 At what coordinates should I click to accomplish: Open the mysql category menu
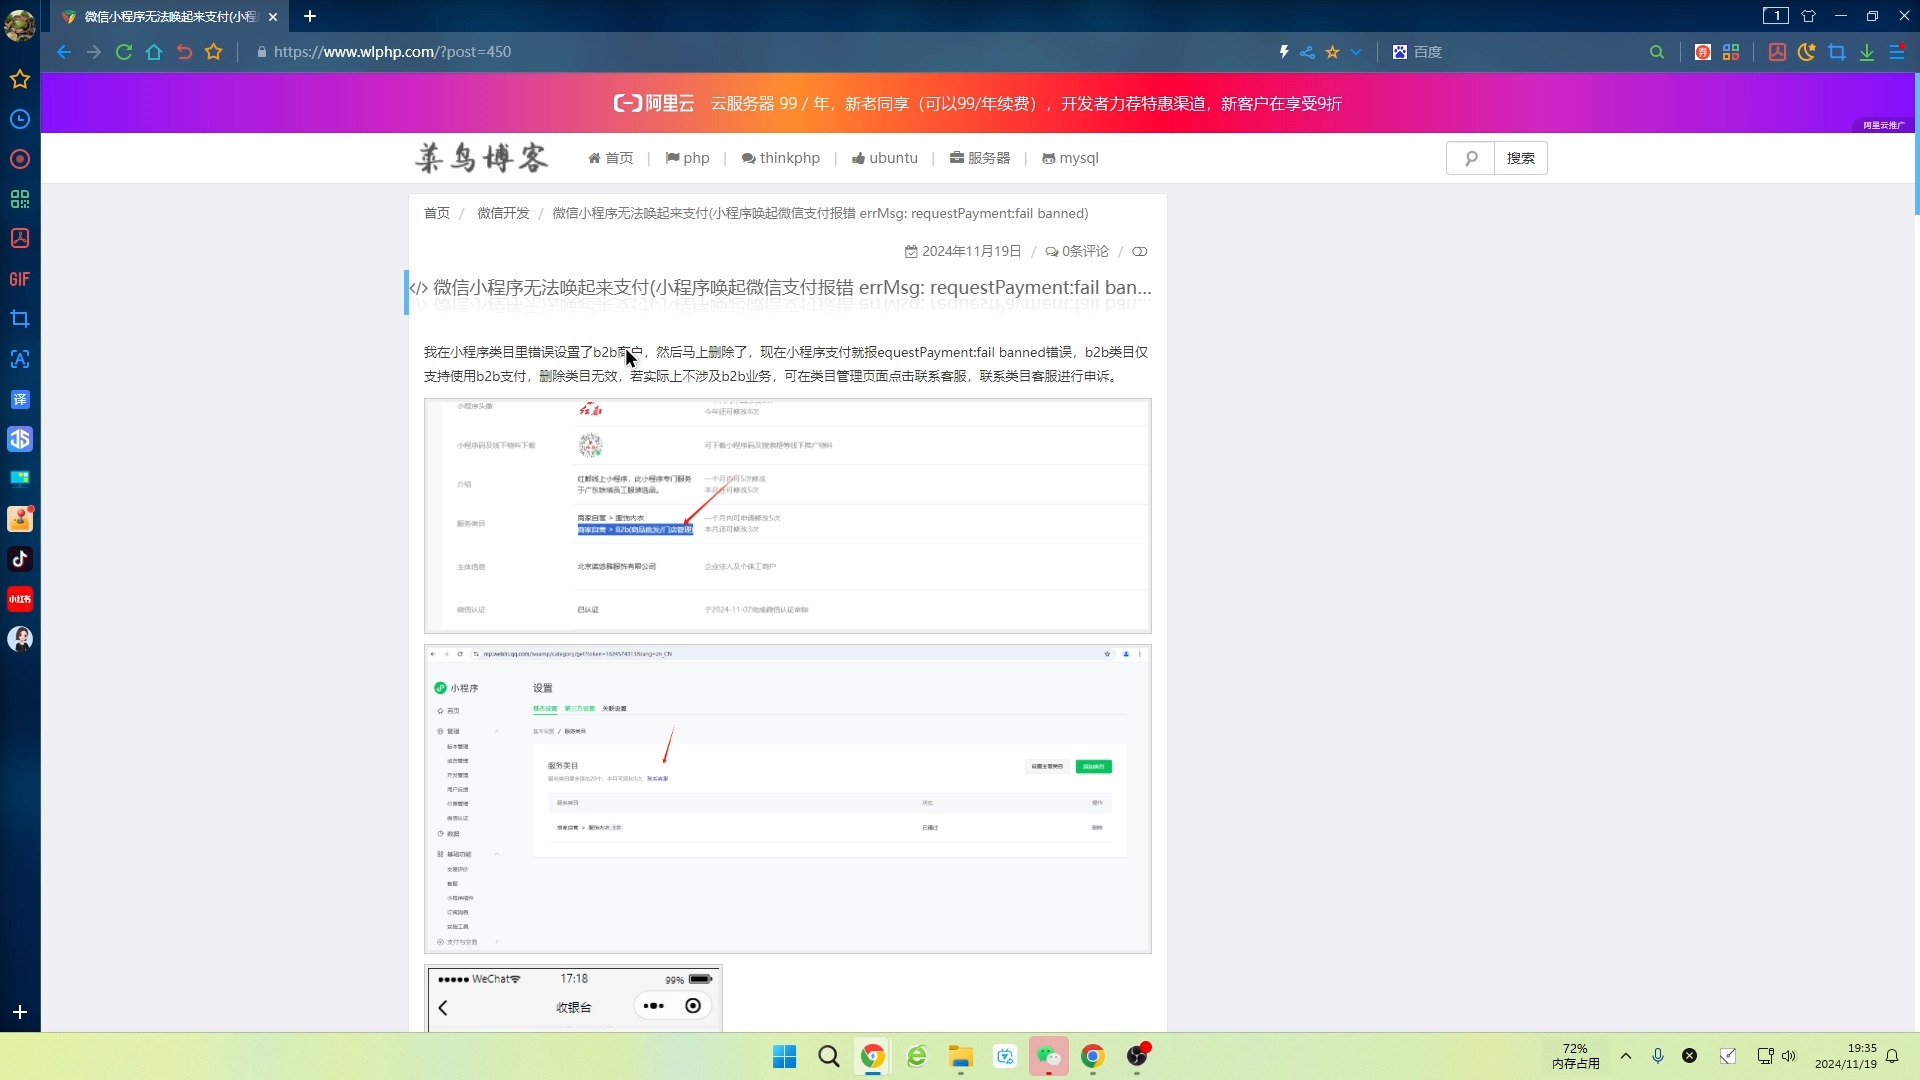pos(1070,158)
